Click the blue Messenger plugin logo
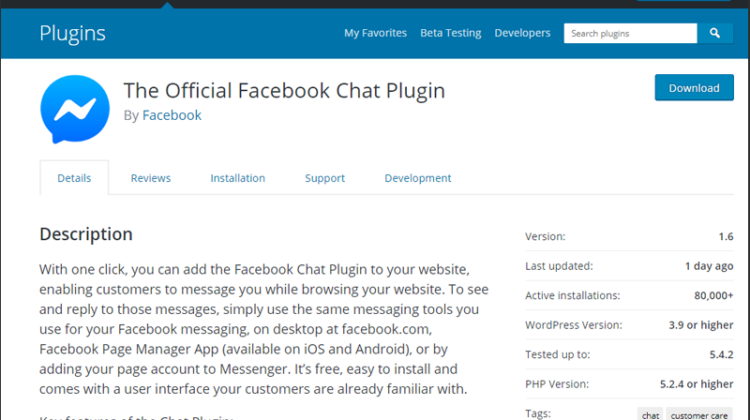This screenshot has height=420, width=750. pyautogui.click(x=74, y=109)
